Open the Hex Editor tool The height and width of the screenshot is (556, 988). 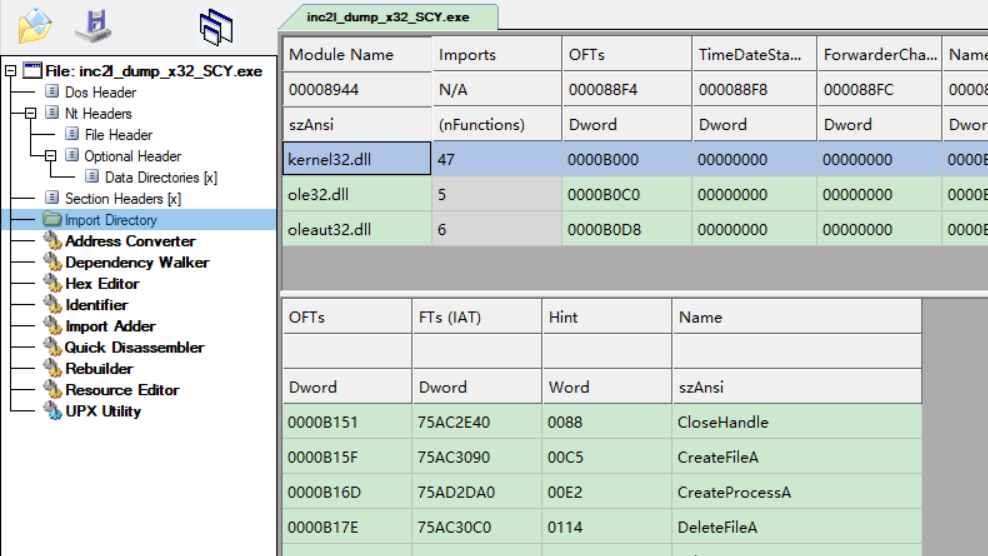102,284
